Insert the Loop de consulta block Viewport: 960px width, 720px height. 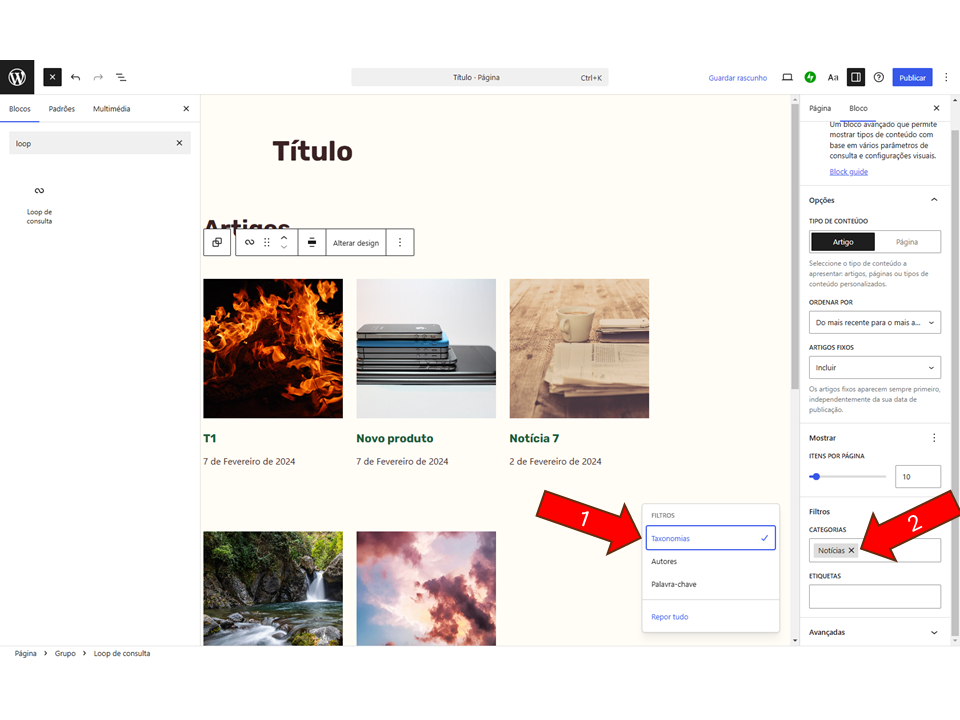(39, 201)
